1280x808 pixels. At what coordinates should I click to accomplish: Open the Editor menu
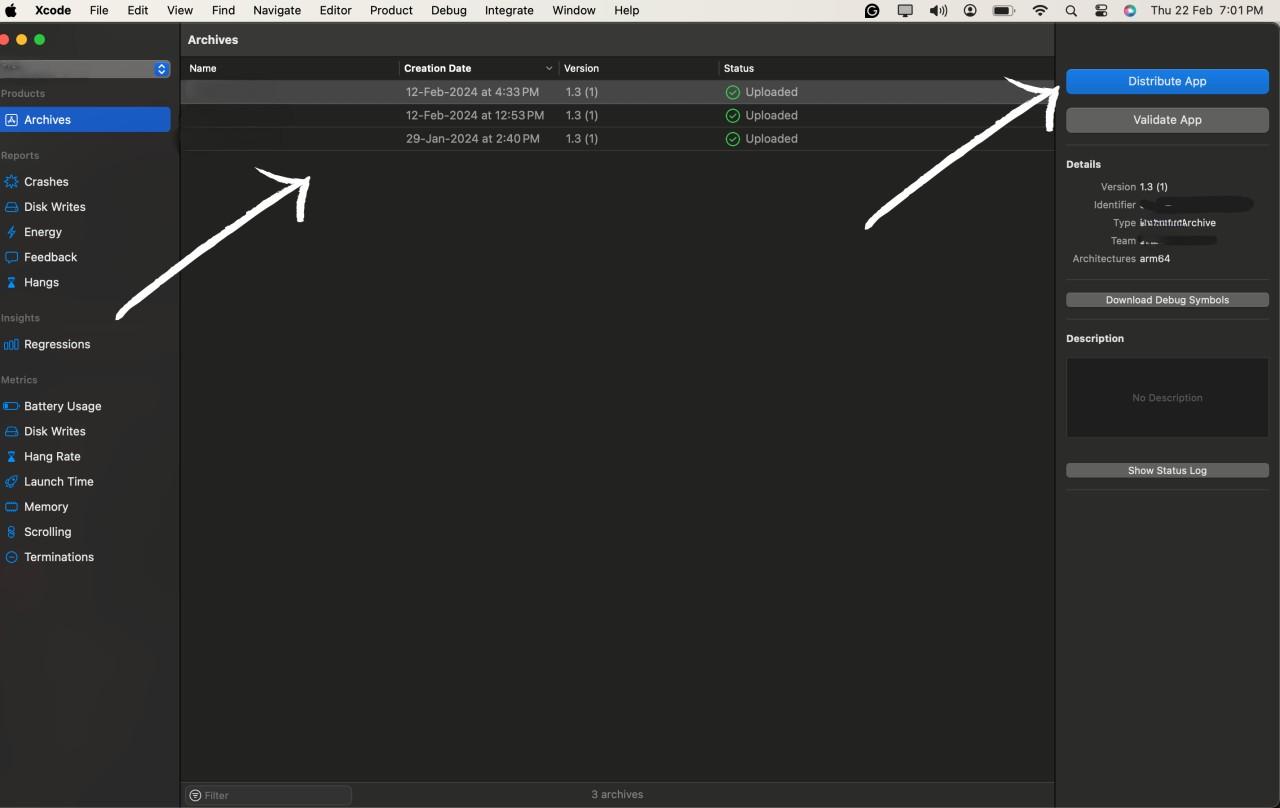click(335, 10)
